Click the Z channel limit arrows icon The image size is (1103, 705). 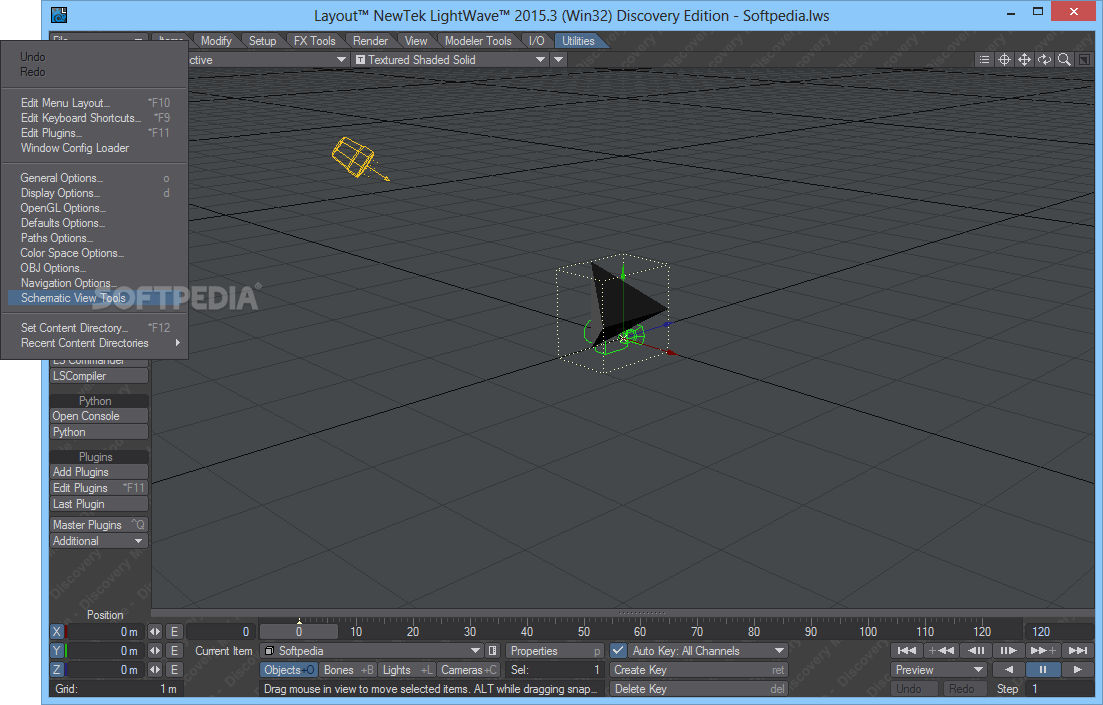(155, 670)
